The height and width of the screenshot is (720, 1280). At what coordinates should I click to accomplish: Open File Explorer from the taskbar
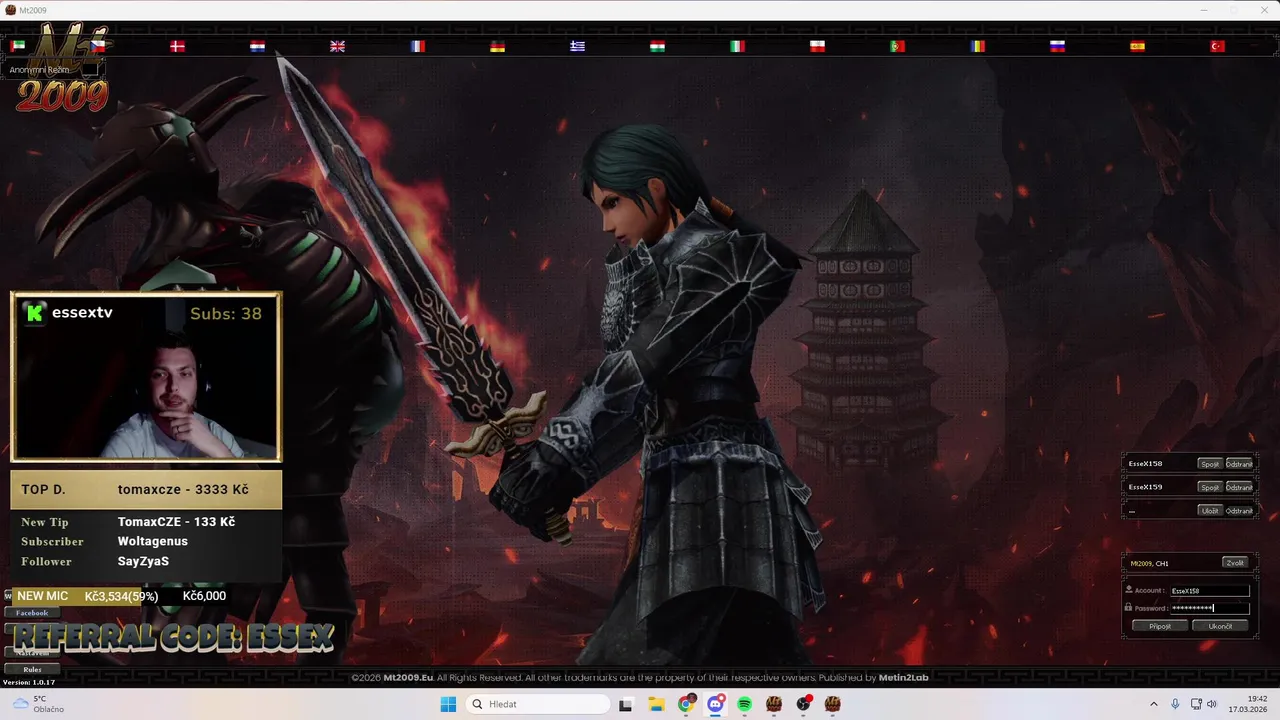click(656, 704)
